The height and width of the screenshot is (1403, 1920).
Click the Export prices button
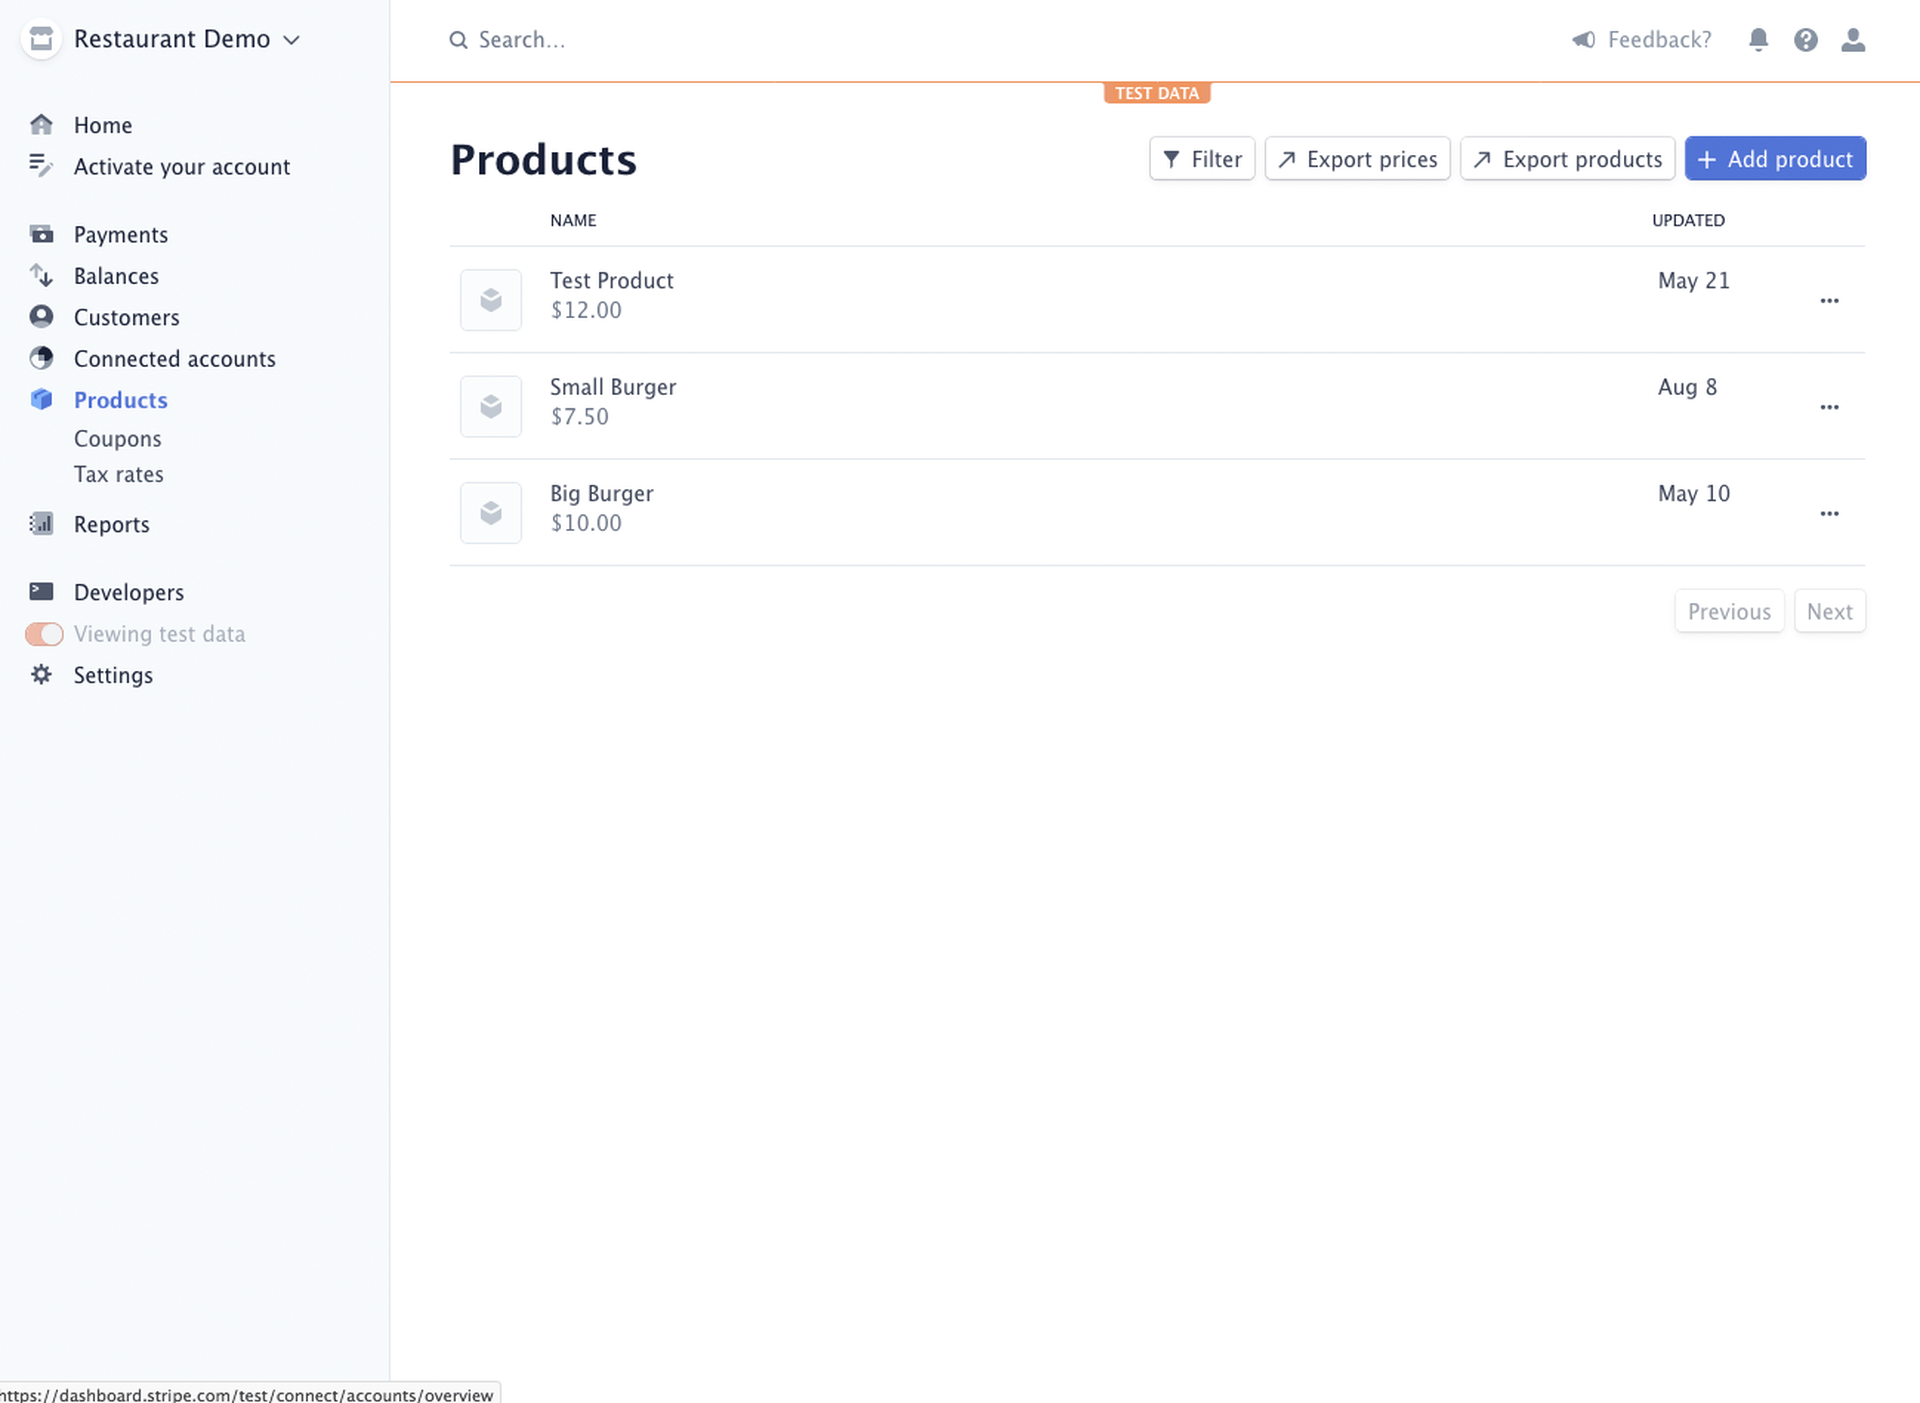point(1357,158)
